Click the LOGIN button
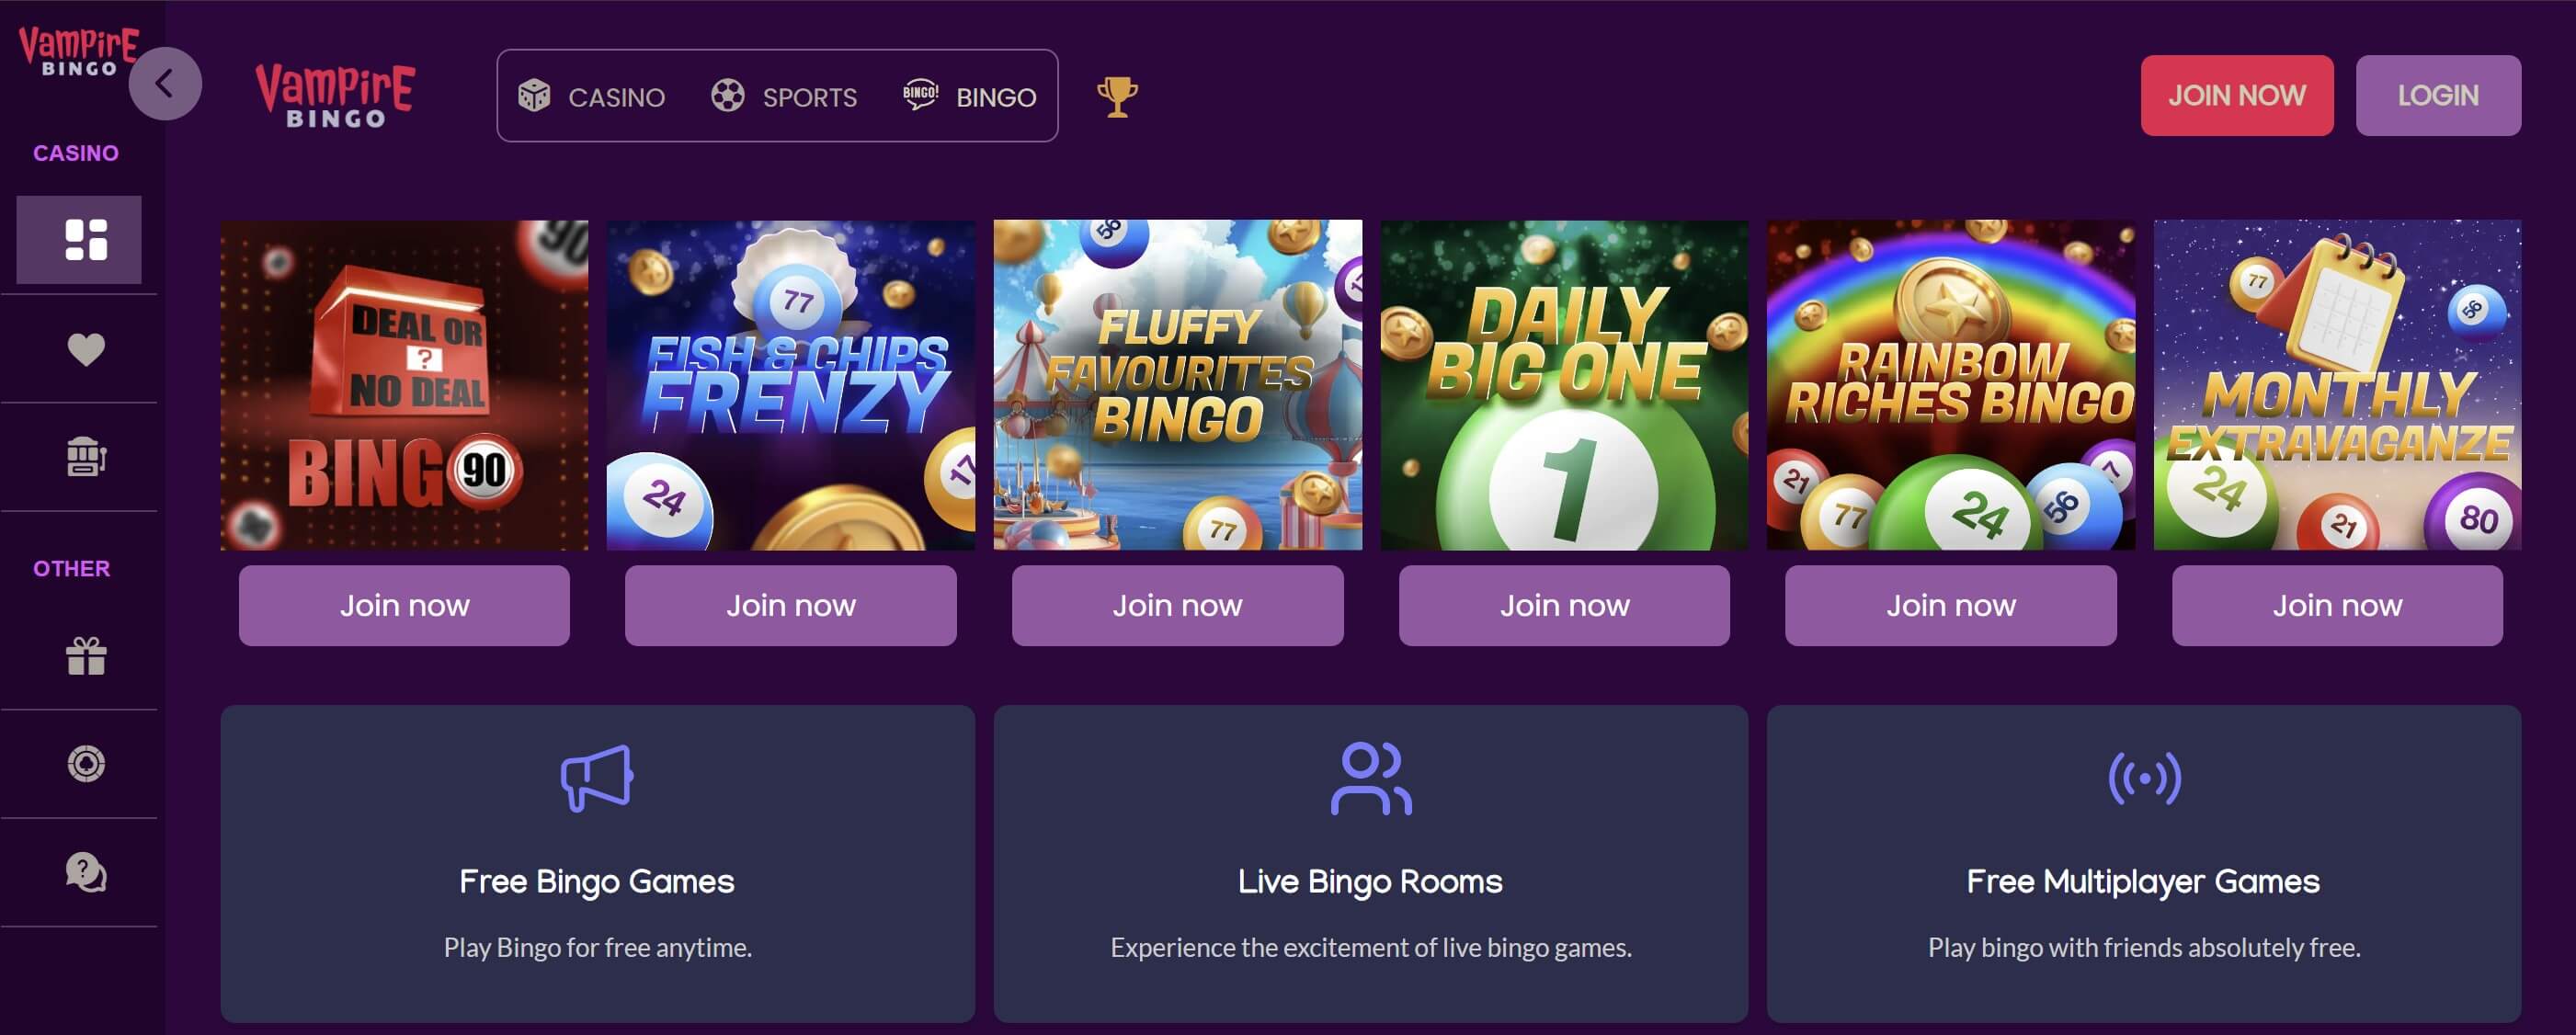The image size is (2576, 1035). [x=2437, y=96]
